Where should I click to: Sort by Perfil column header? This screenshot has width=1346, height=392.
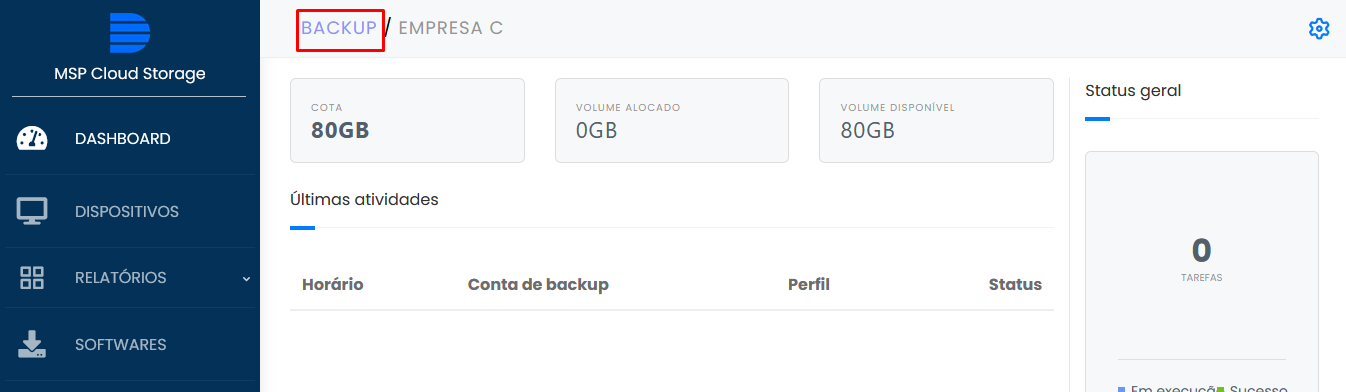point(809,284)
